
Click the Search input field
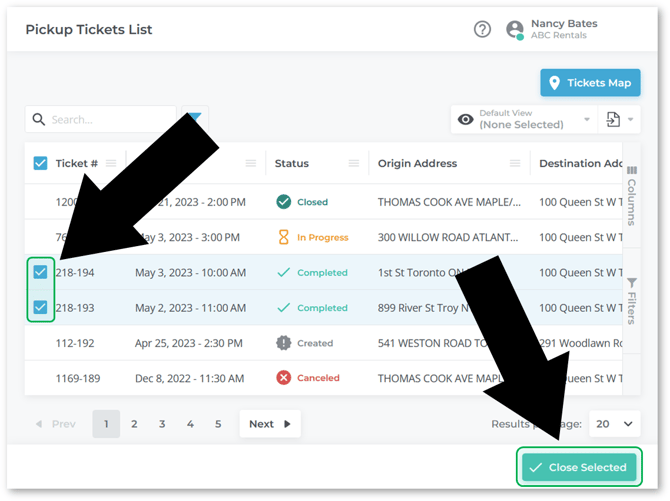[x=110, y=120]
